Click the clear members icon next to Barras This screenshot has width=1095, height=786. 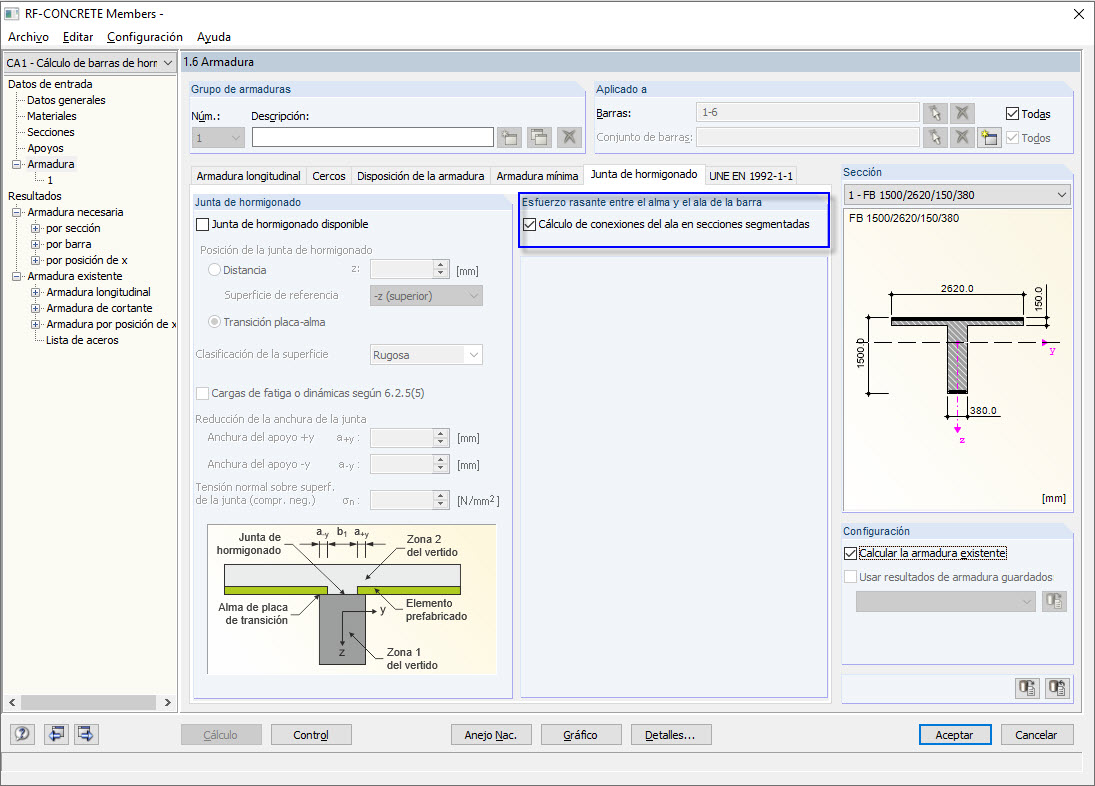[962, 113]
